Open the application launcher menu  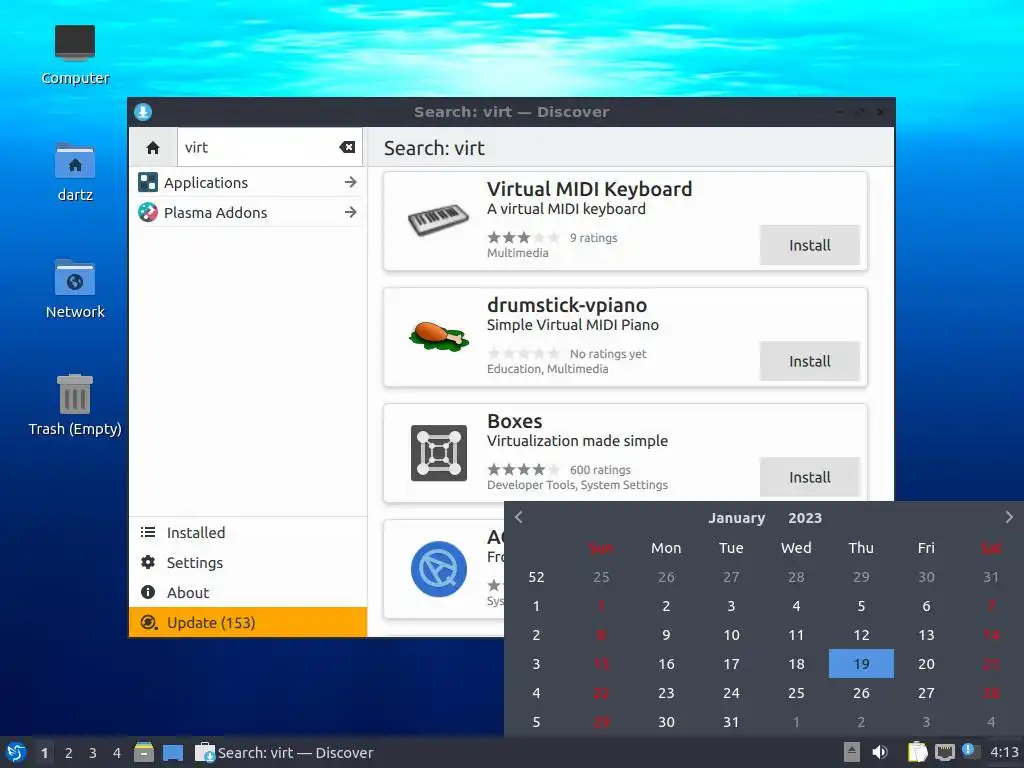(x=15, y=752)
